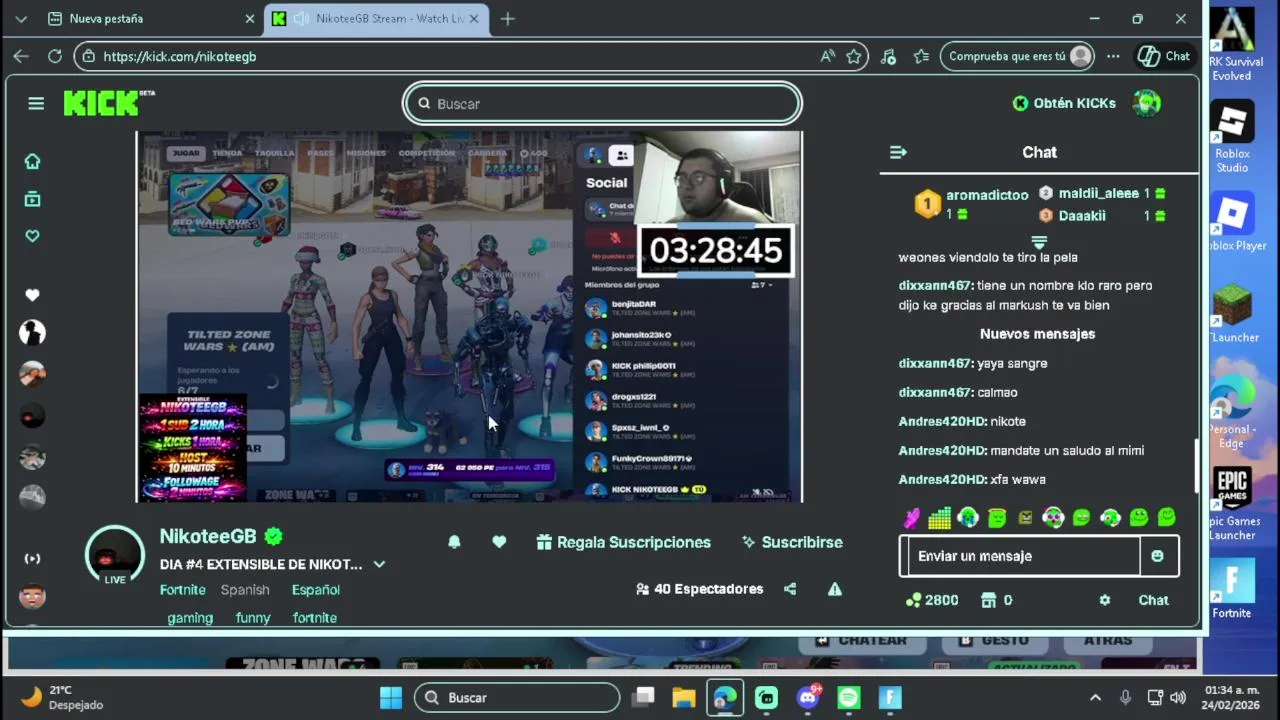The width and height of the screenshot is (1280, 720).
Task: Send message with the Chat button
Action: pos(1153,600)
